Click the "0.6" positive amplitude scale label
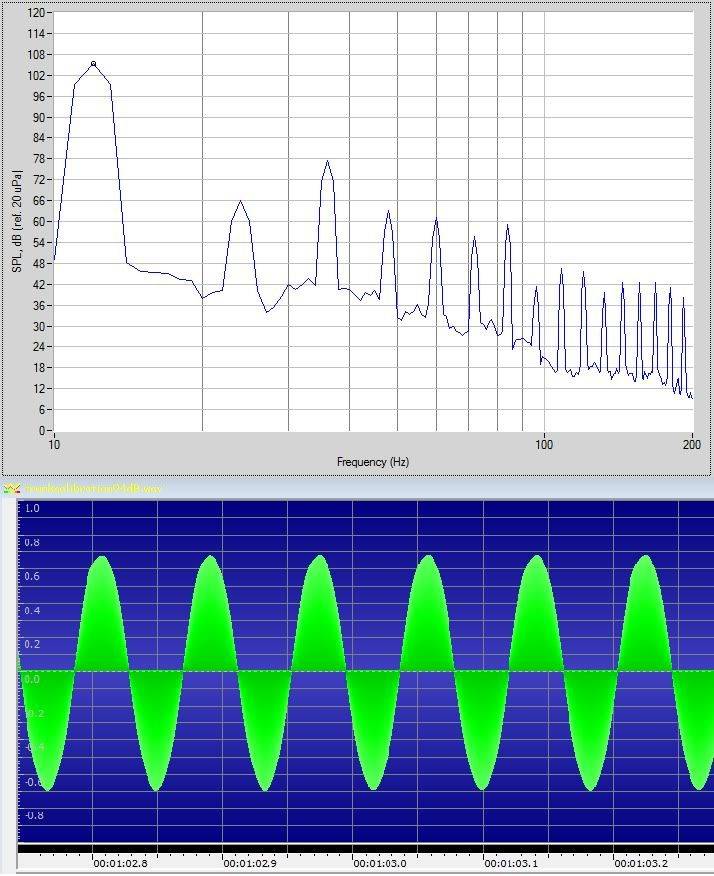714x876 pixels. (x=32, y=577)
